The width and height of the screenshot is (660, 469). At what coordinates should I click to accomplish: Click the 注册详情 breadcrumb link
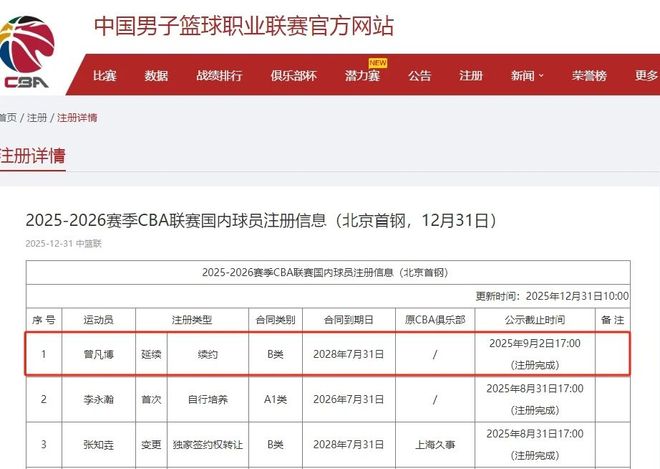[77, 118]
